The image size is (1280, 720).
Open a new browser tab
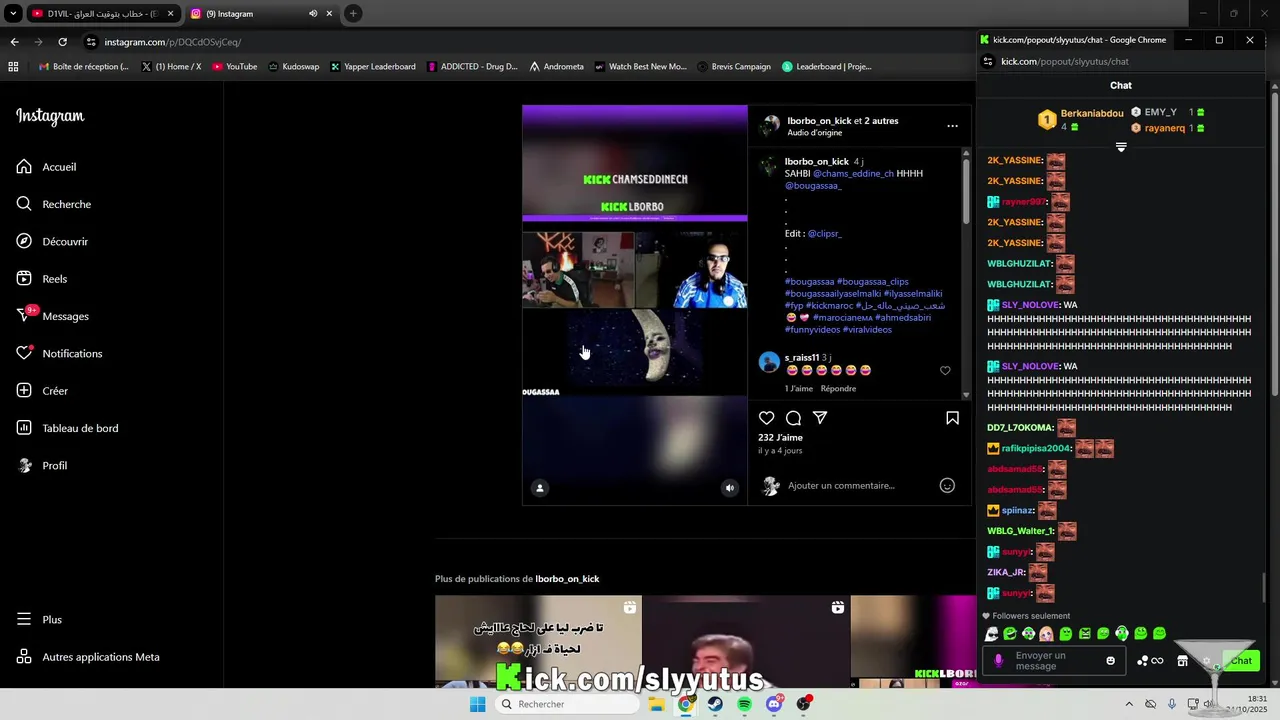[353, 14]
